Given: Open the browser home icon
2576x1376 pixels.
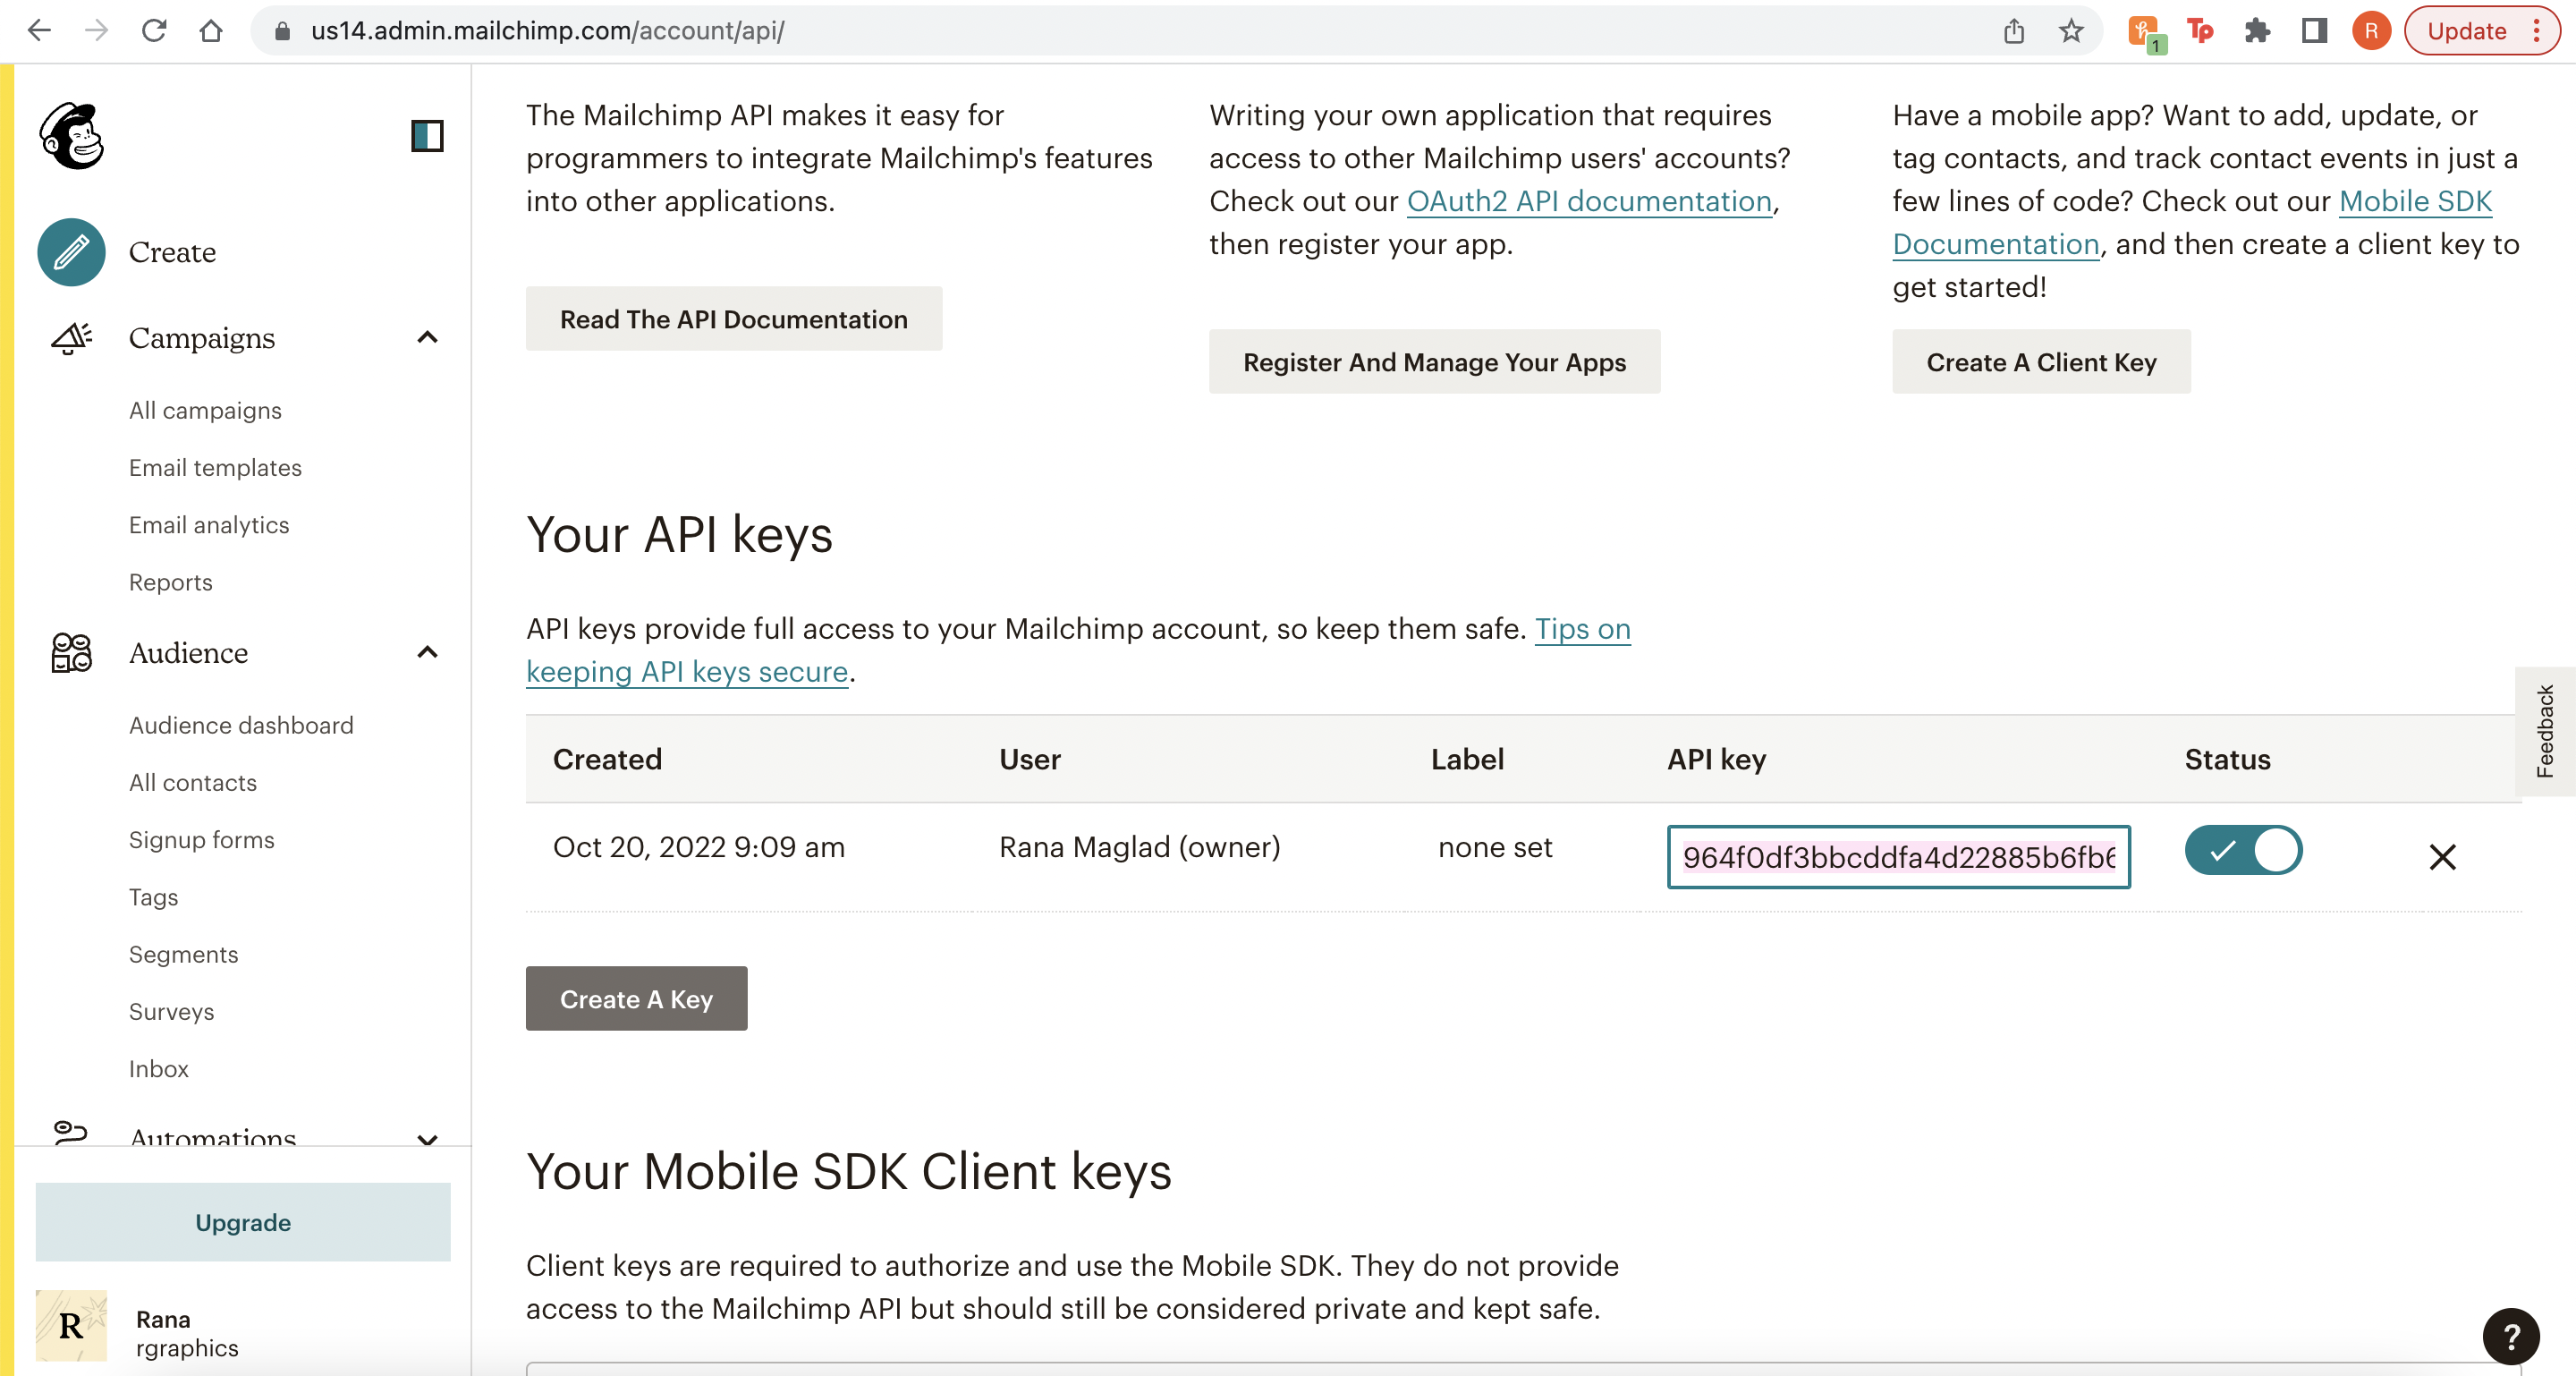Looking at the screenshot, I should coord(211,31).
